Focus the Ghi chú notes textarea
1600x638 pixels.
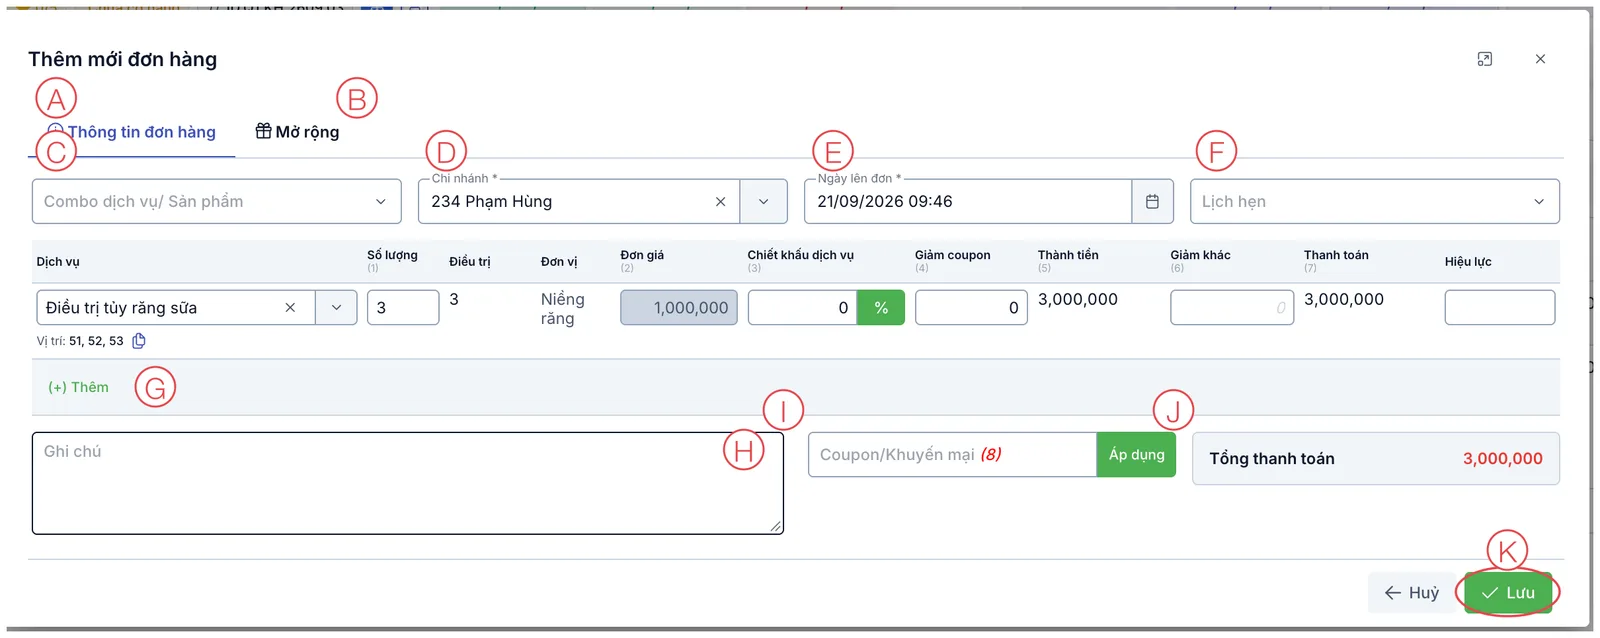coord(408,483)
